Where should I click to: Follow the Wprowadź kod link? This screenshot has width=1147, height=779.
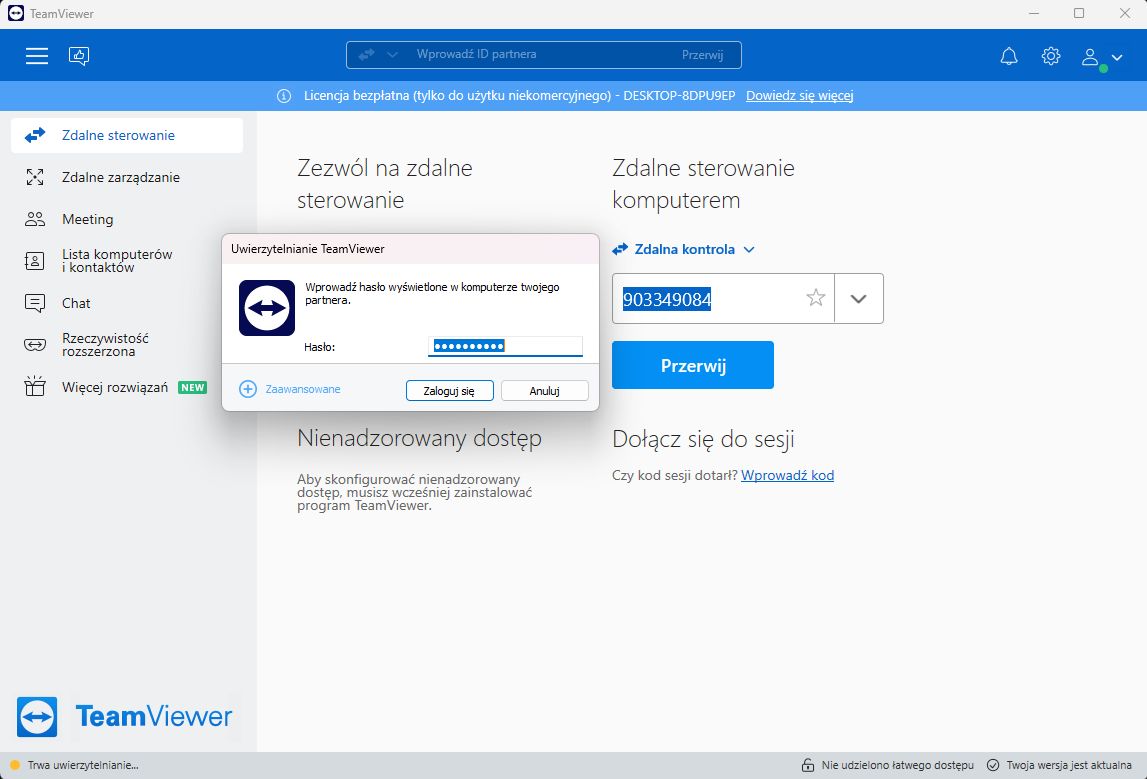787,475
